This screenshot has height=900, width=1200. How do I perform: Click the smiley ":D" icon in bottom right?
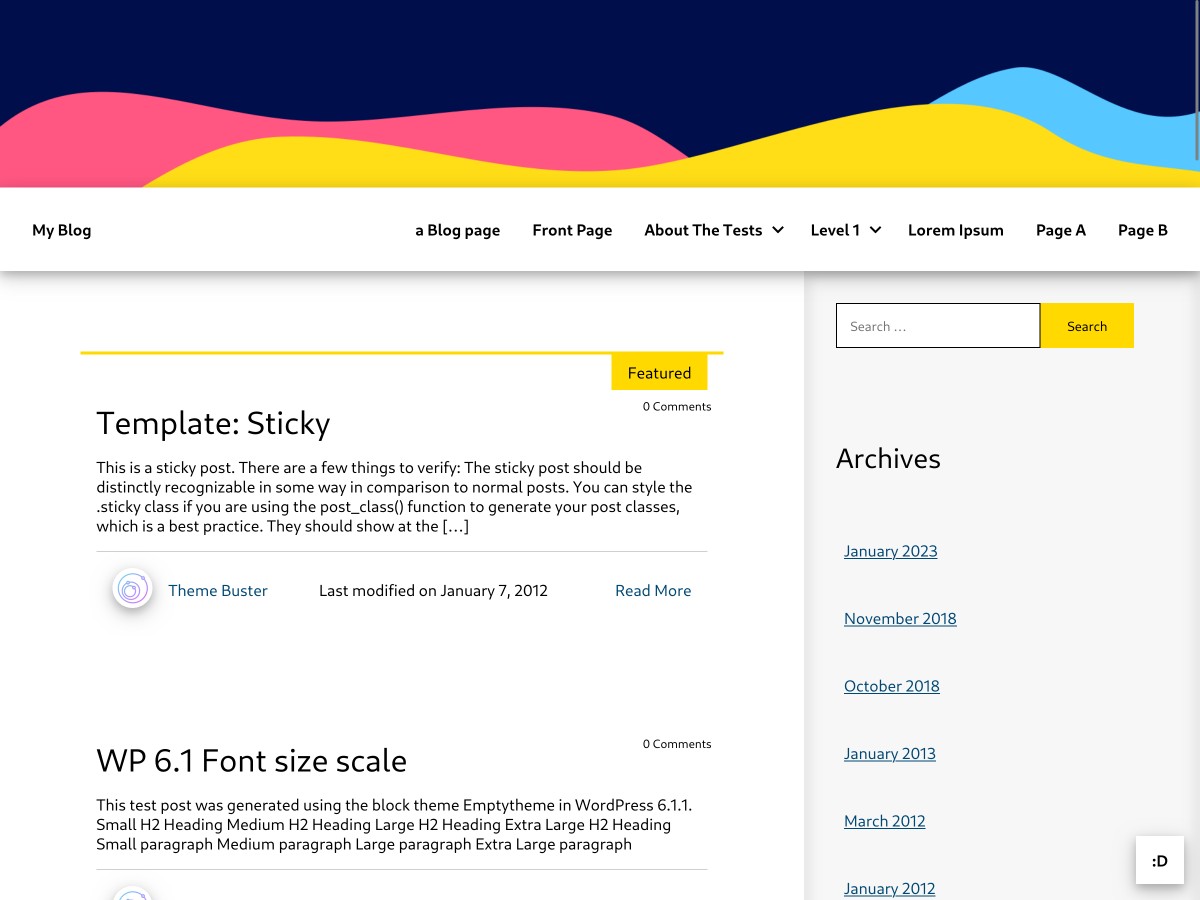[x=1159, y=860]
